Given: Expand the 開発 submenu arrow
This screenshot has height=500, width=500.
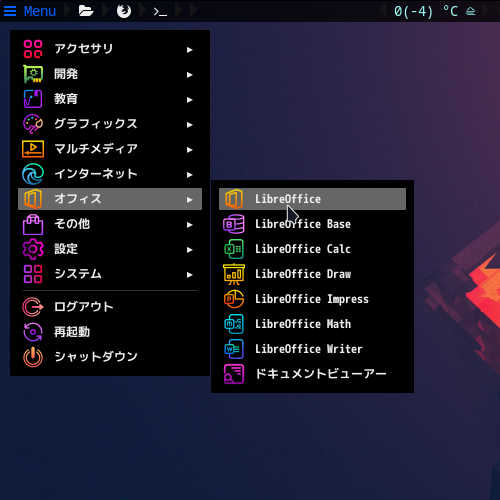Looking at the screenshot, I should point(190,75).
